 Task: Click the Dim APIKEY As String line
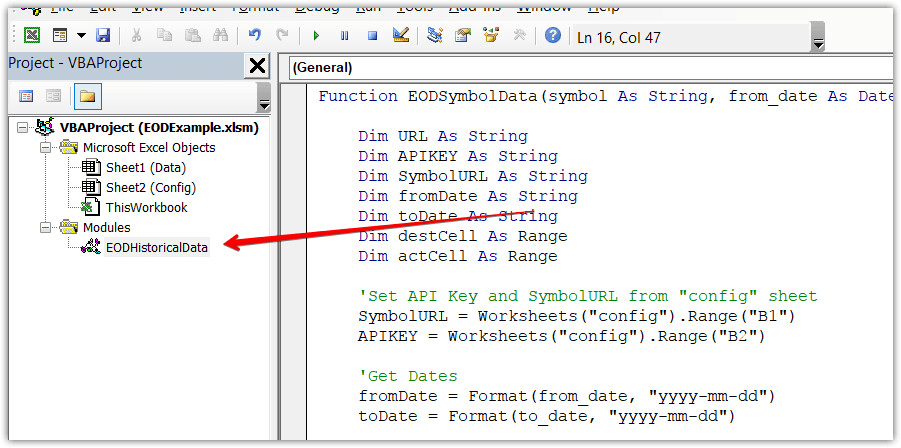pos(458,156)
